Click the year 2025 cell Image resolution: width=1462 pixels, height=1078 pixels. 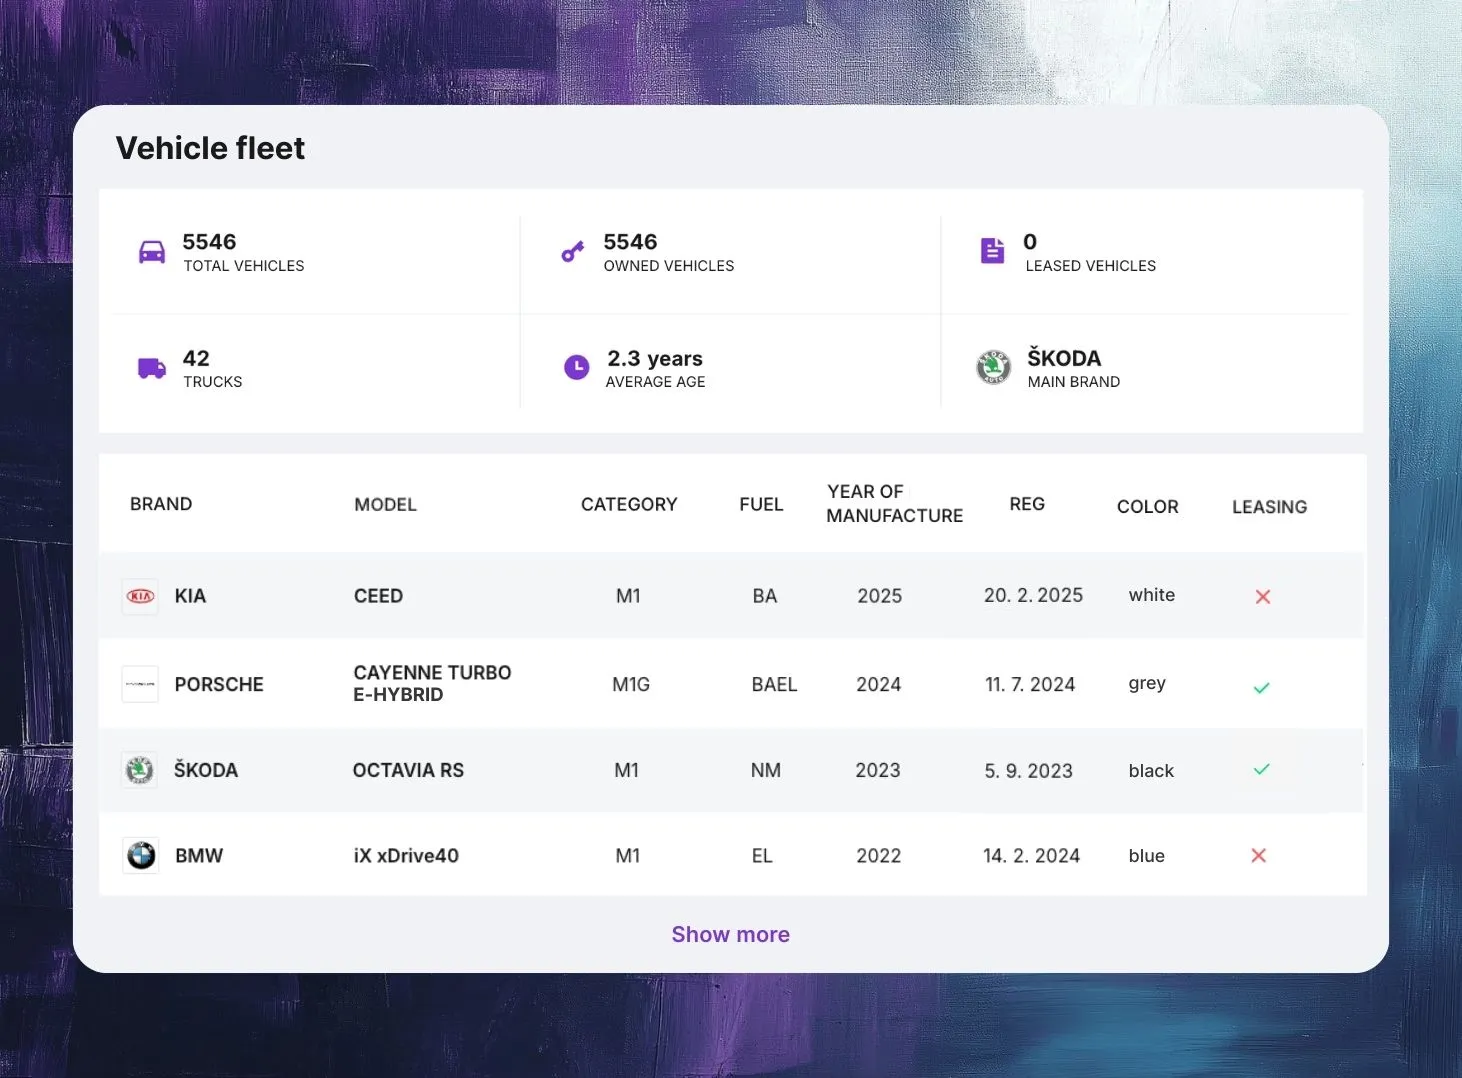coord(880,596)
